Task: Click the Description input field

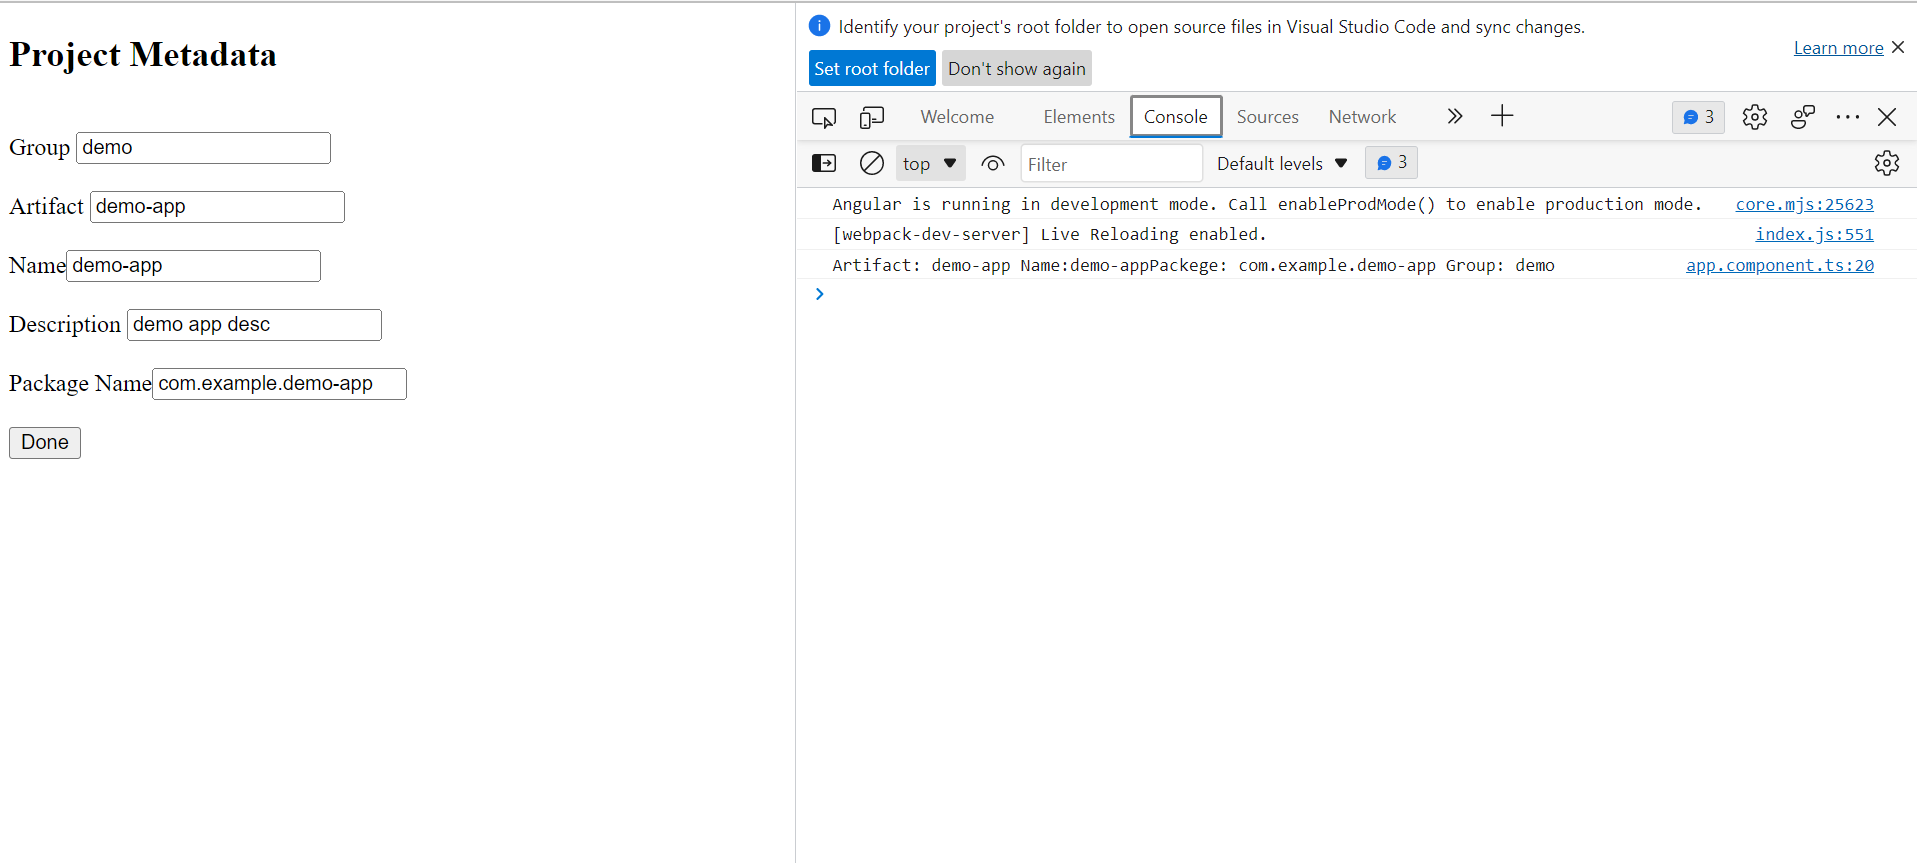Action: tap(254, 325)
